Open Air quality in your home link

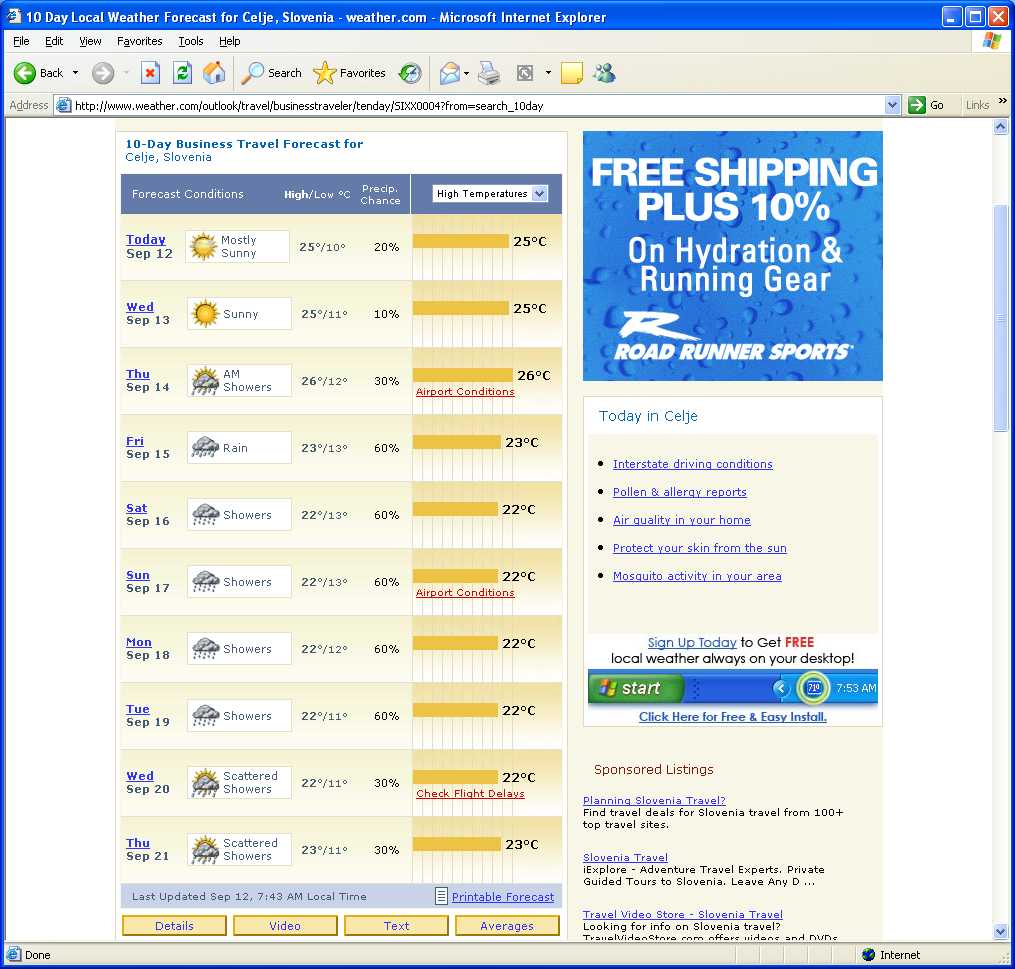tap(682, 520)
